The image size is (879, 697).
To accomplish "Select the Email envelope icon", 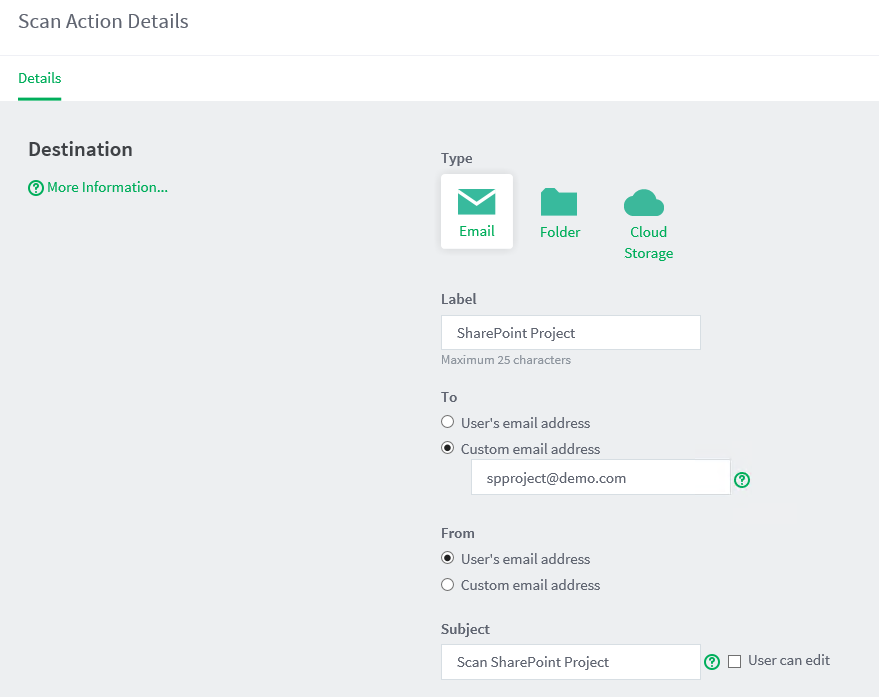I will pos(476,202).
